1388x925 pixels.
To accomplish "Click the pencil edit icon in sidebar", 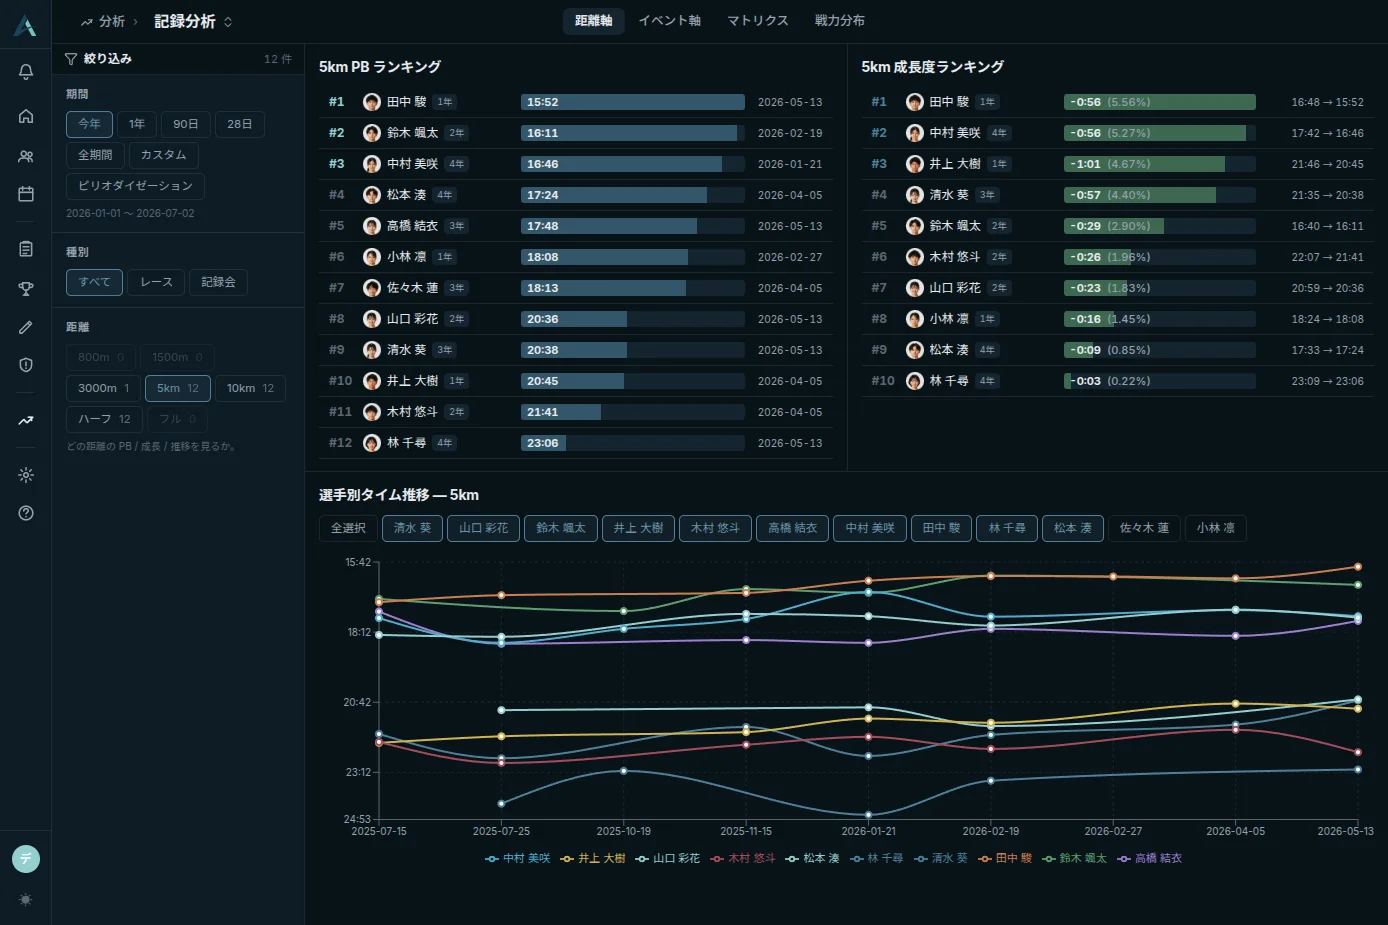I will (26, 327).
